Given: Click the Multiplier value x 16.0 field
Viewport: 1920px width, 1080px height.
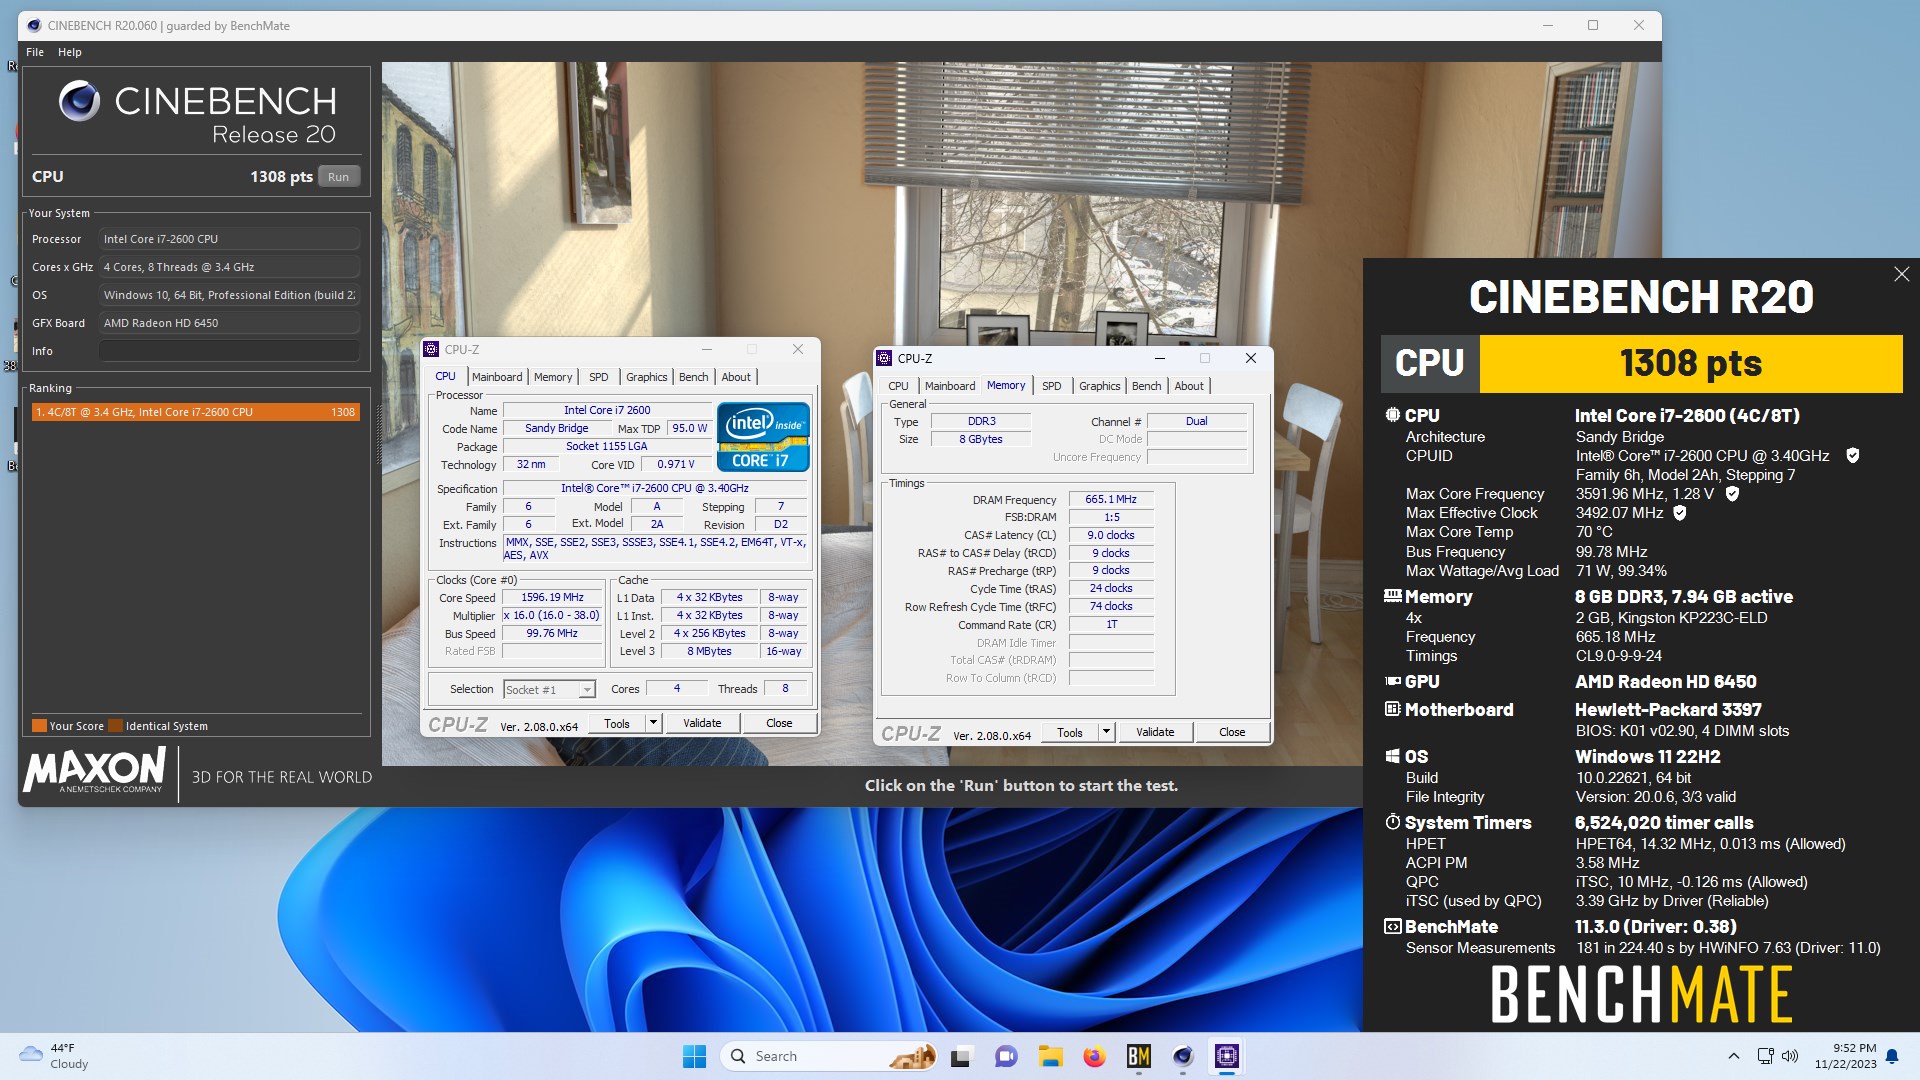Looking at the screenshot, I should point(552,616).
